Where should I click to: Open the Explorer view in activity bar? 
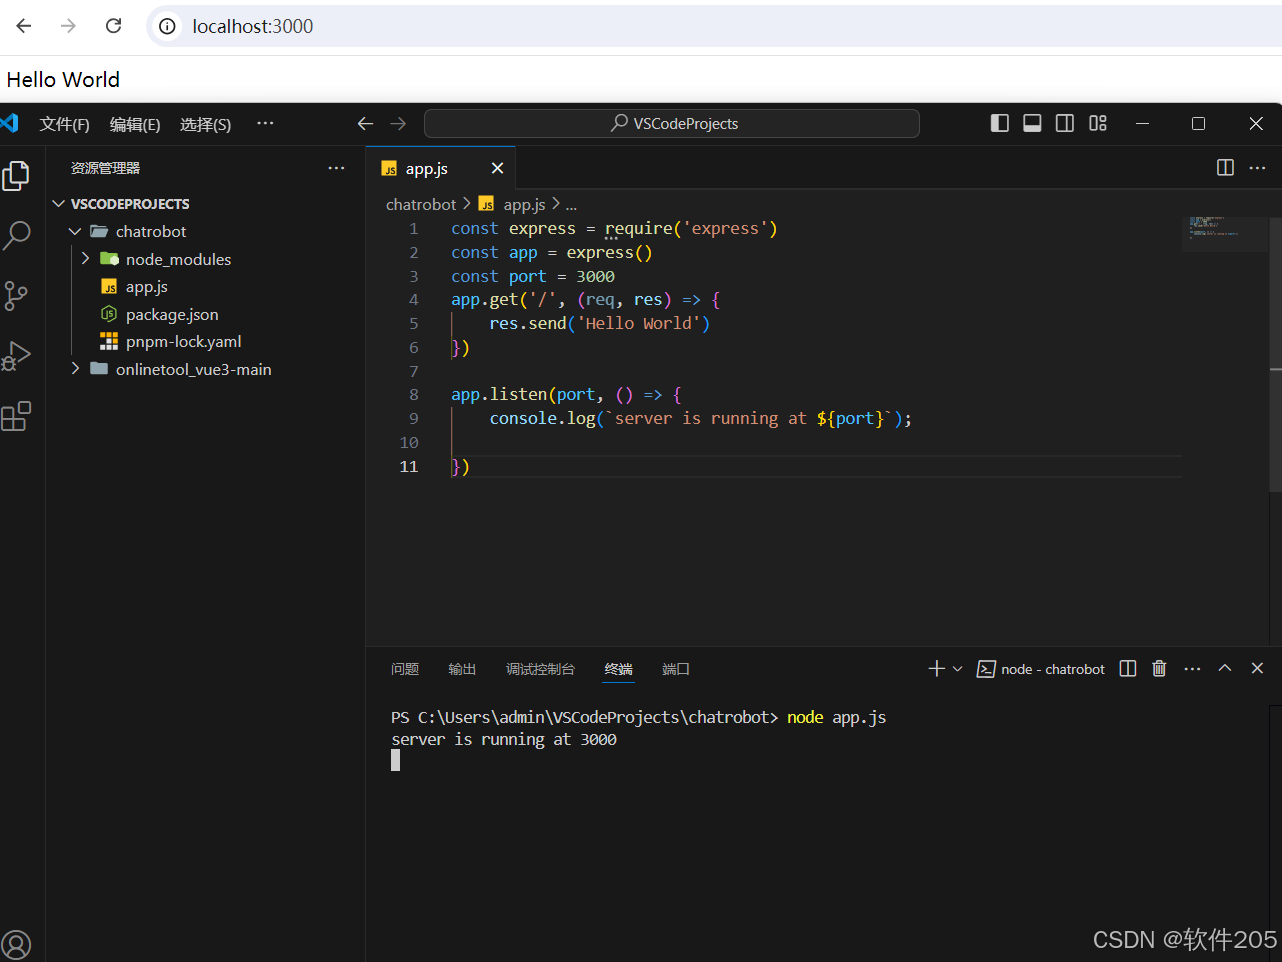(16, 176)
